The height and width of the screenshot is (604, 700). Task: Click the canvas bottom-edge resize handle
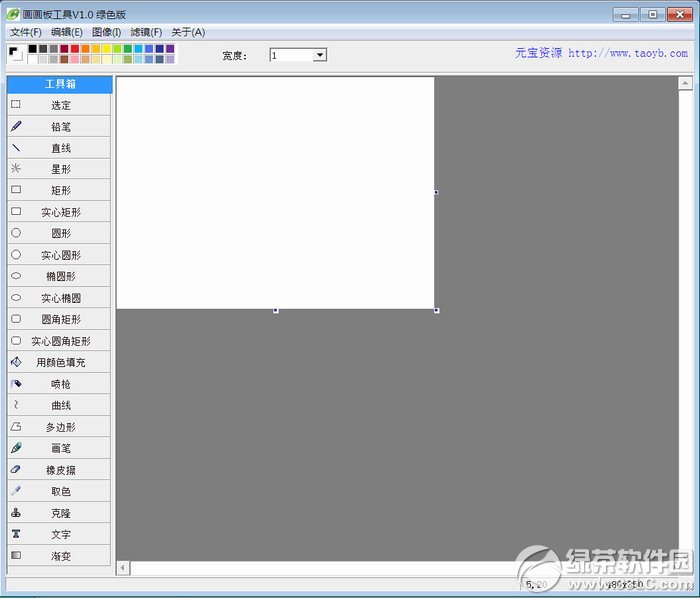click(x=276, y=310)
